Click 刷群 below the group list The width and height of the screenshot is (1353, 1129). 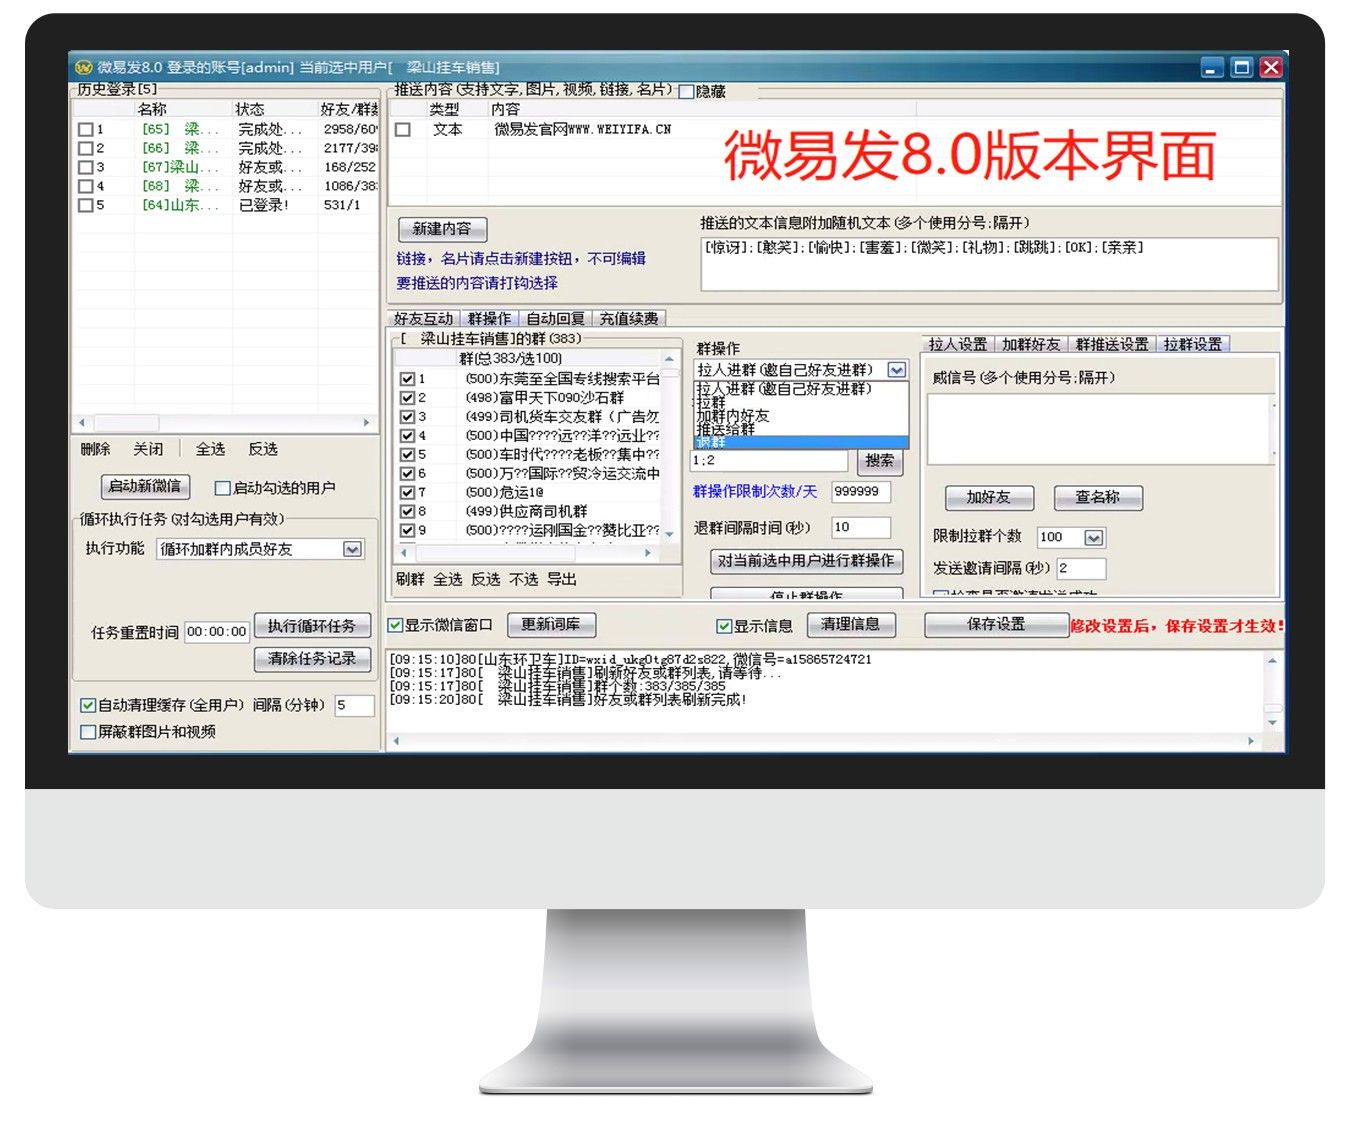point(410,579)
